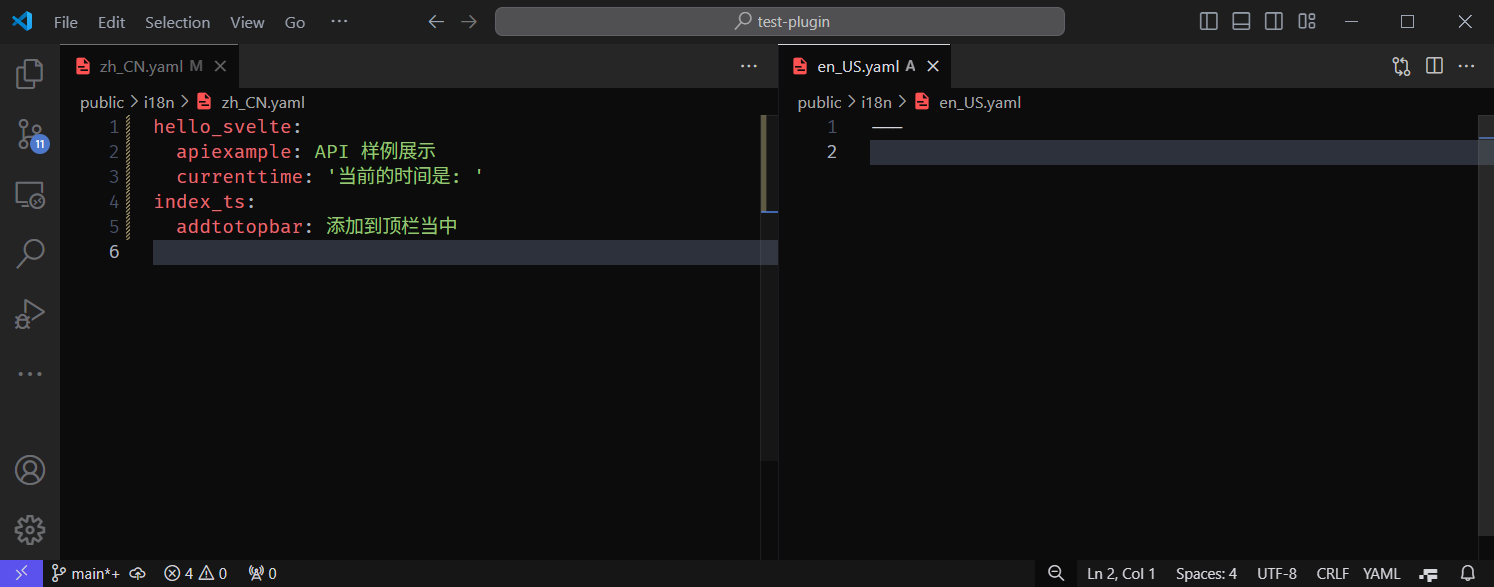Split the right editor with split icon
The image size is (1494, 587).
pyautogui.click(x=1434, y=66)
